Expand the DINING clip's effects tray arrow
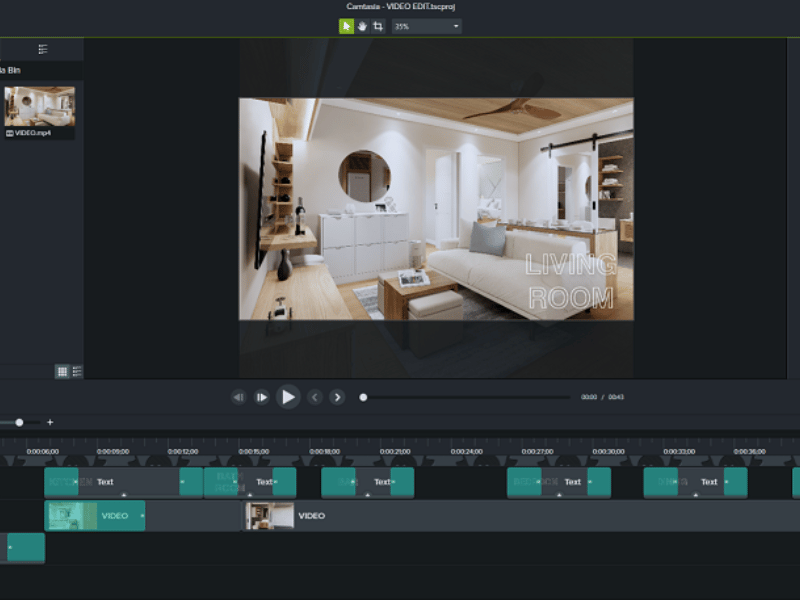Screen dimensions: 800x600 tap(696, 495)
